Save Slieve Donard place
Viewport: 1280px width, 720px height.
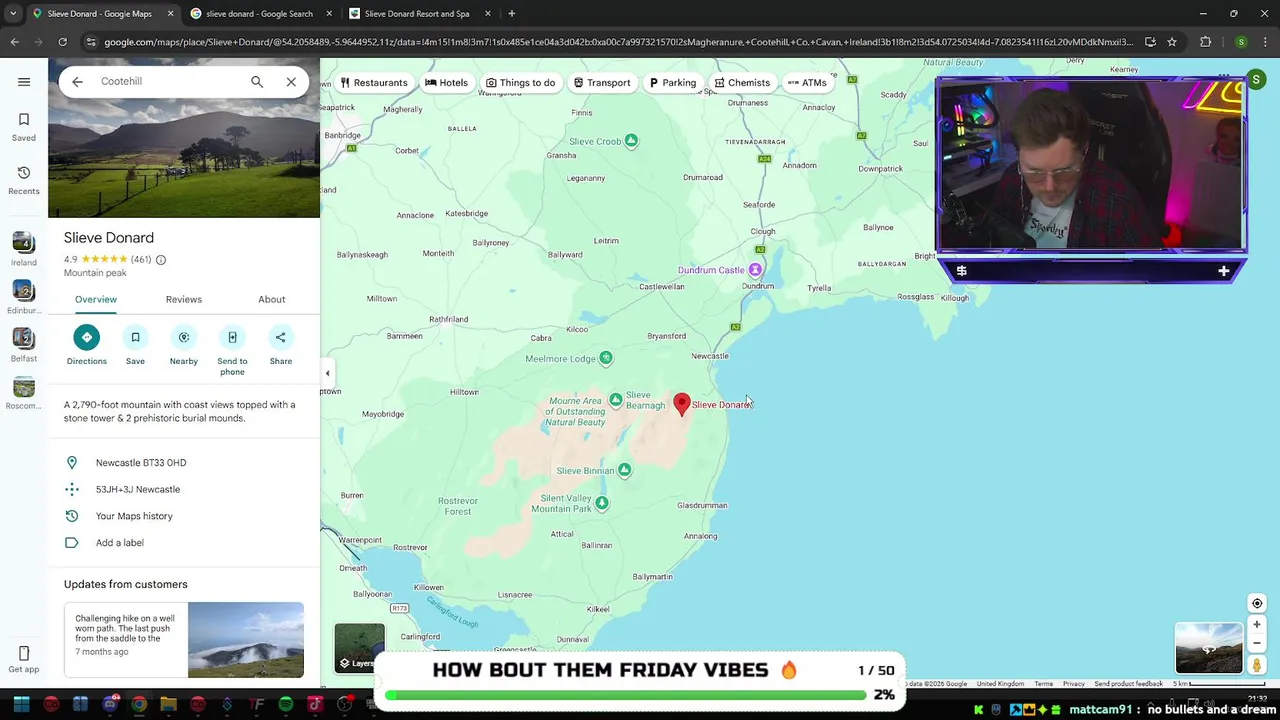point(135,345)
